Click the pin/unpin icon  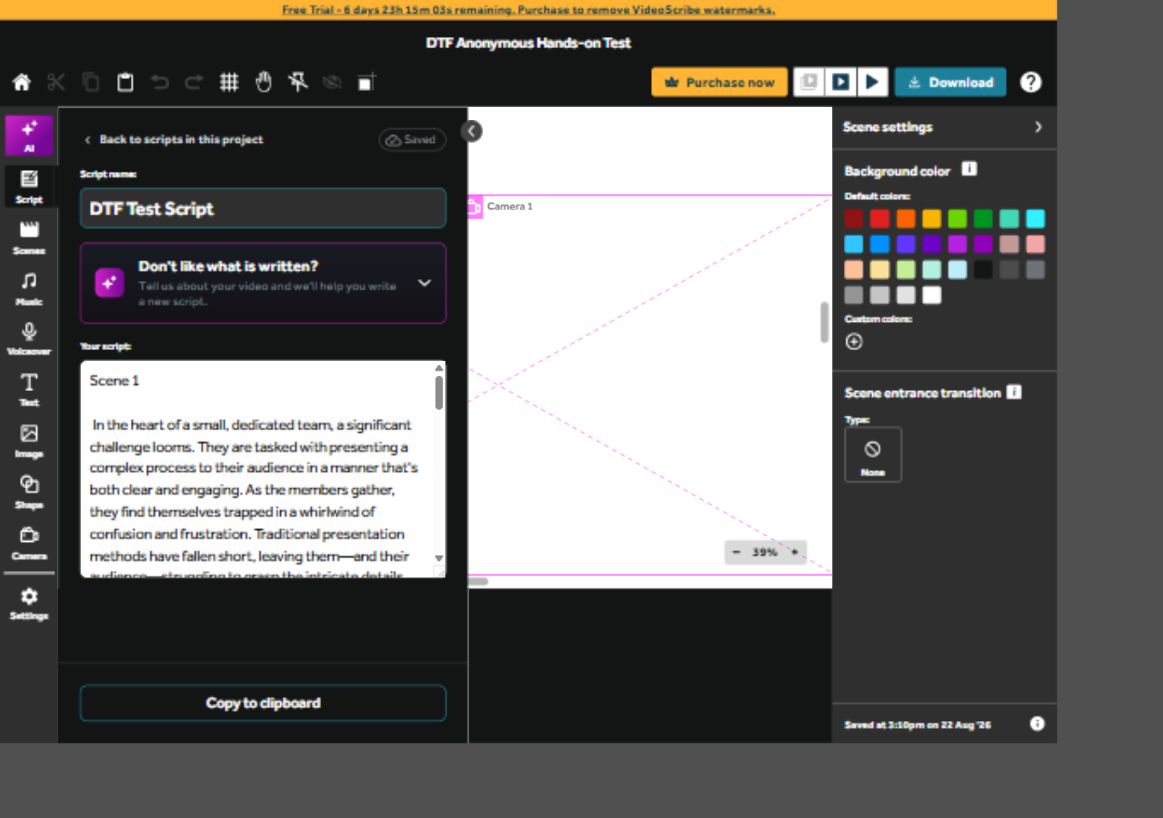(298, 82)
